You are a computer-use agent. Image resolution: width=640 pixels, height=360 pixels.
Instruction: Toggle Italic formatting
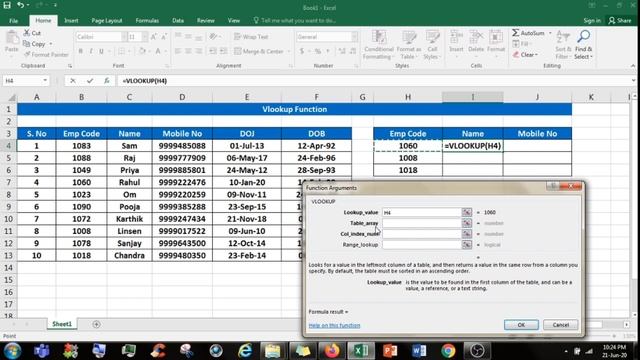point(91,51)
